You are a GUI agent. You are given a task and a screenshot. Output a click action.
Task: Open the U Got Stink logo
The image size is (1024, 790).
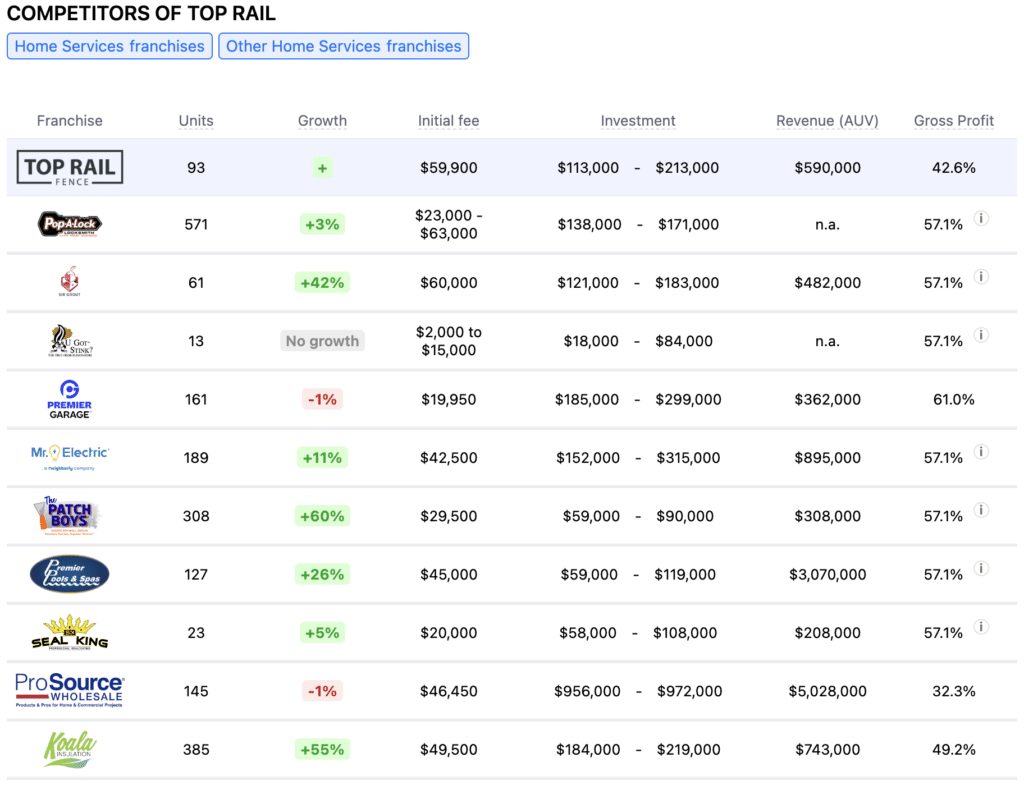[x=70, y=340]
